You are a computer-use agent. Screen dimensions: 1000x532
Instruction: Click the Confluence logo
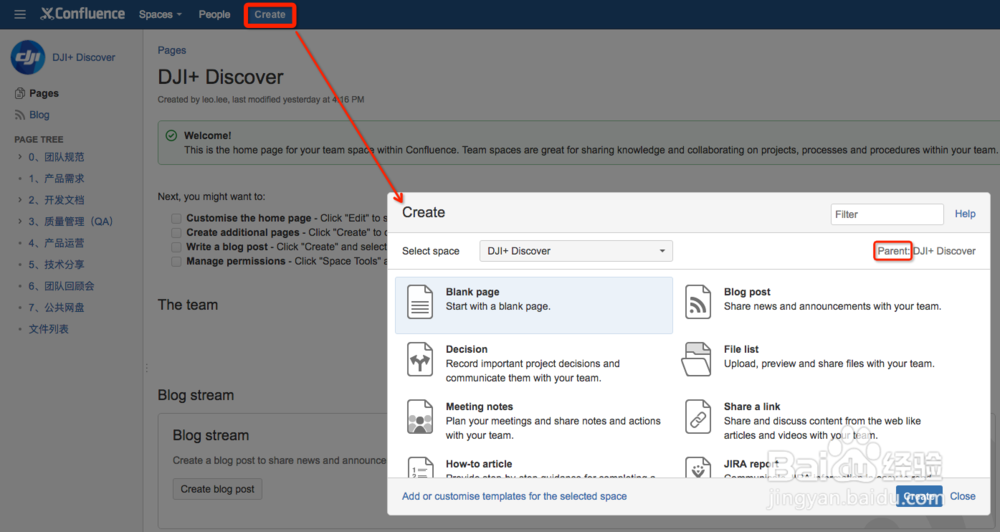[x=83, y=14]
